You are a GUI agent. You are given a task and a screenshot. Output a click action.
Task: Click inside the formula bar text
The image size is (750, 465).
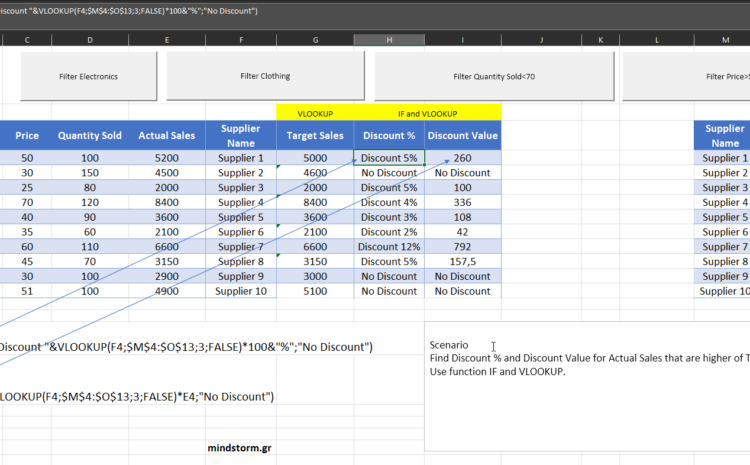pyautogui.click(x=129, y=11)
